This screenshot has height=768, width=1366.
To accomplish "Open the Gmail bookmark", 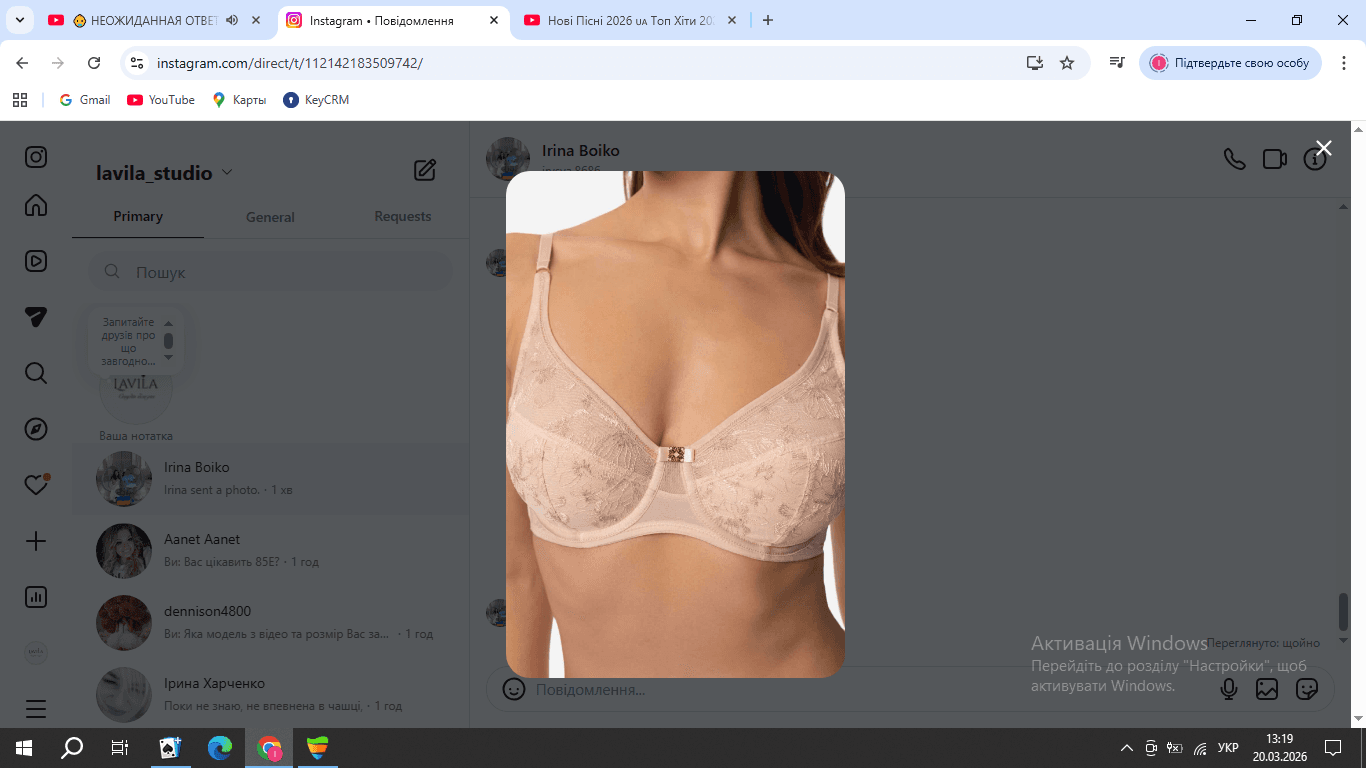I will (85, 100).
